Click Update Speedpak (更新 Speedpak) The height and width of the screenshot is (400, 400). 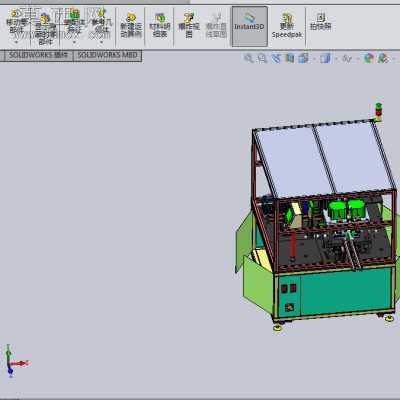coord(287,26)
